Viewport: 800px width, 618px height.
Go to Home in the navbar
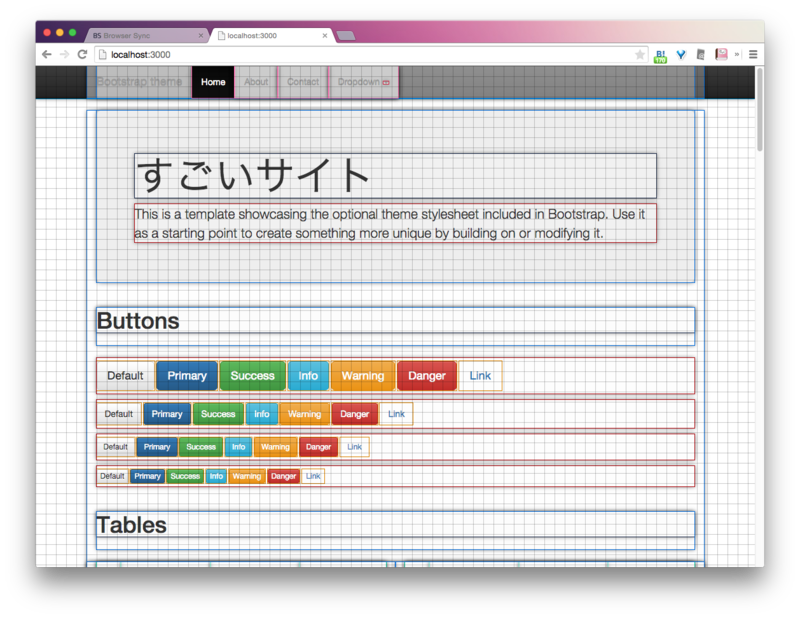pyautogui.click(x=213, y=82)
